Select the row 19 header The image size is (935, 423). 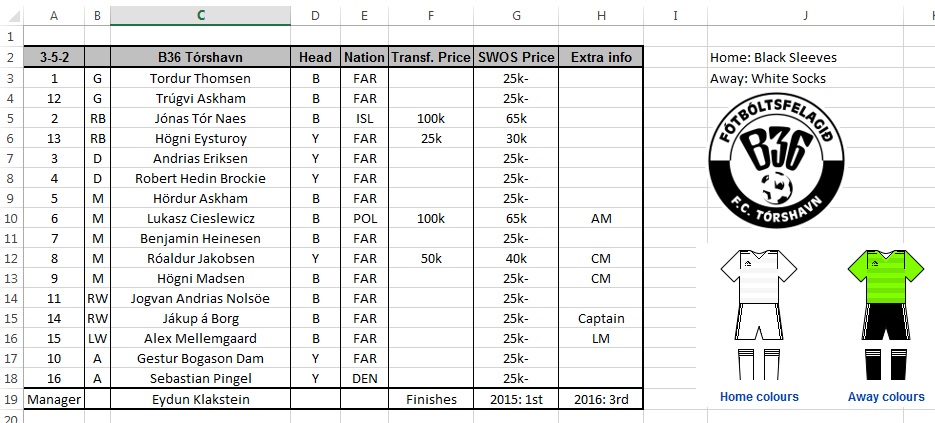point(14,399)
